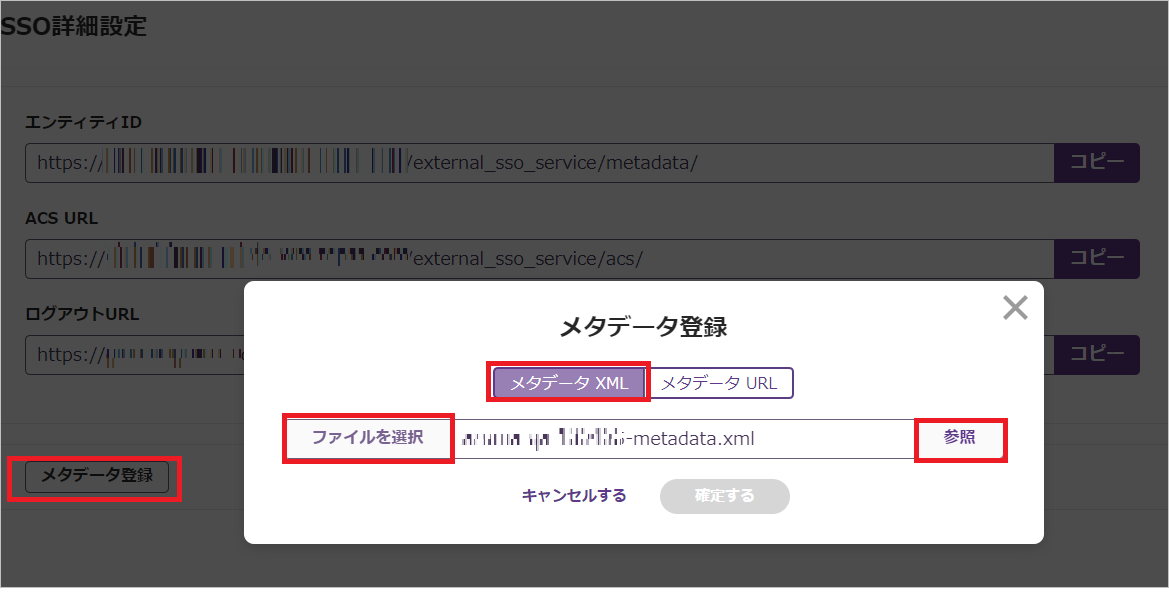Screen dimensions: 1169x594
Task: Click the ACS URL input field
Action: (540, 259)
